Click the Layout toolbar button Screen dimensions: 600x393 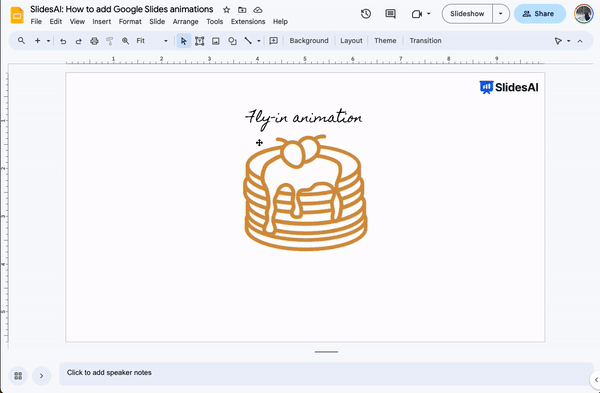351,41
